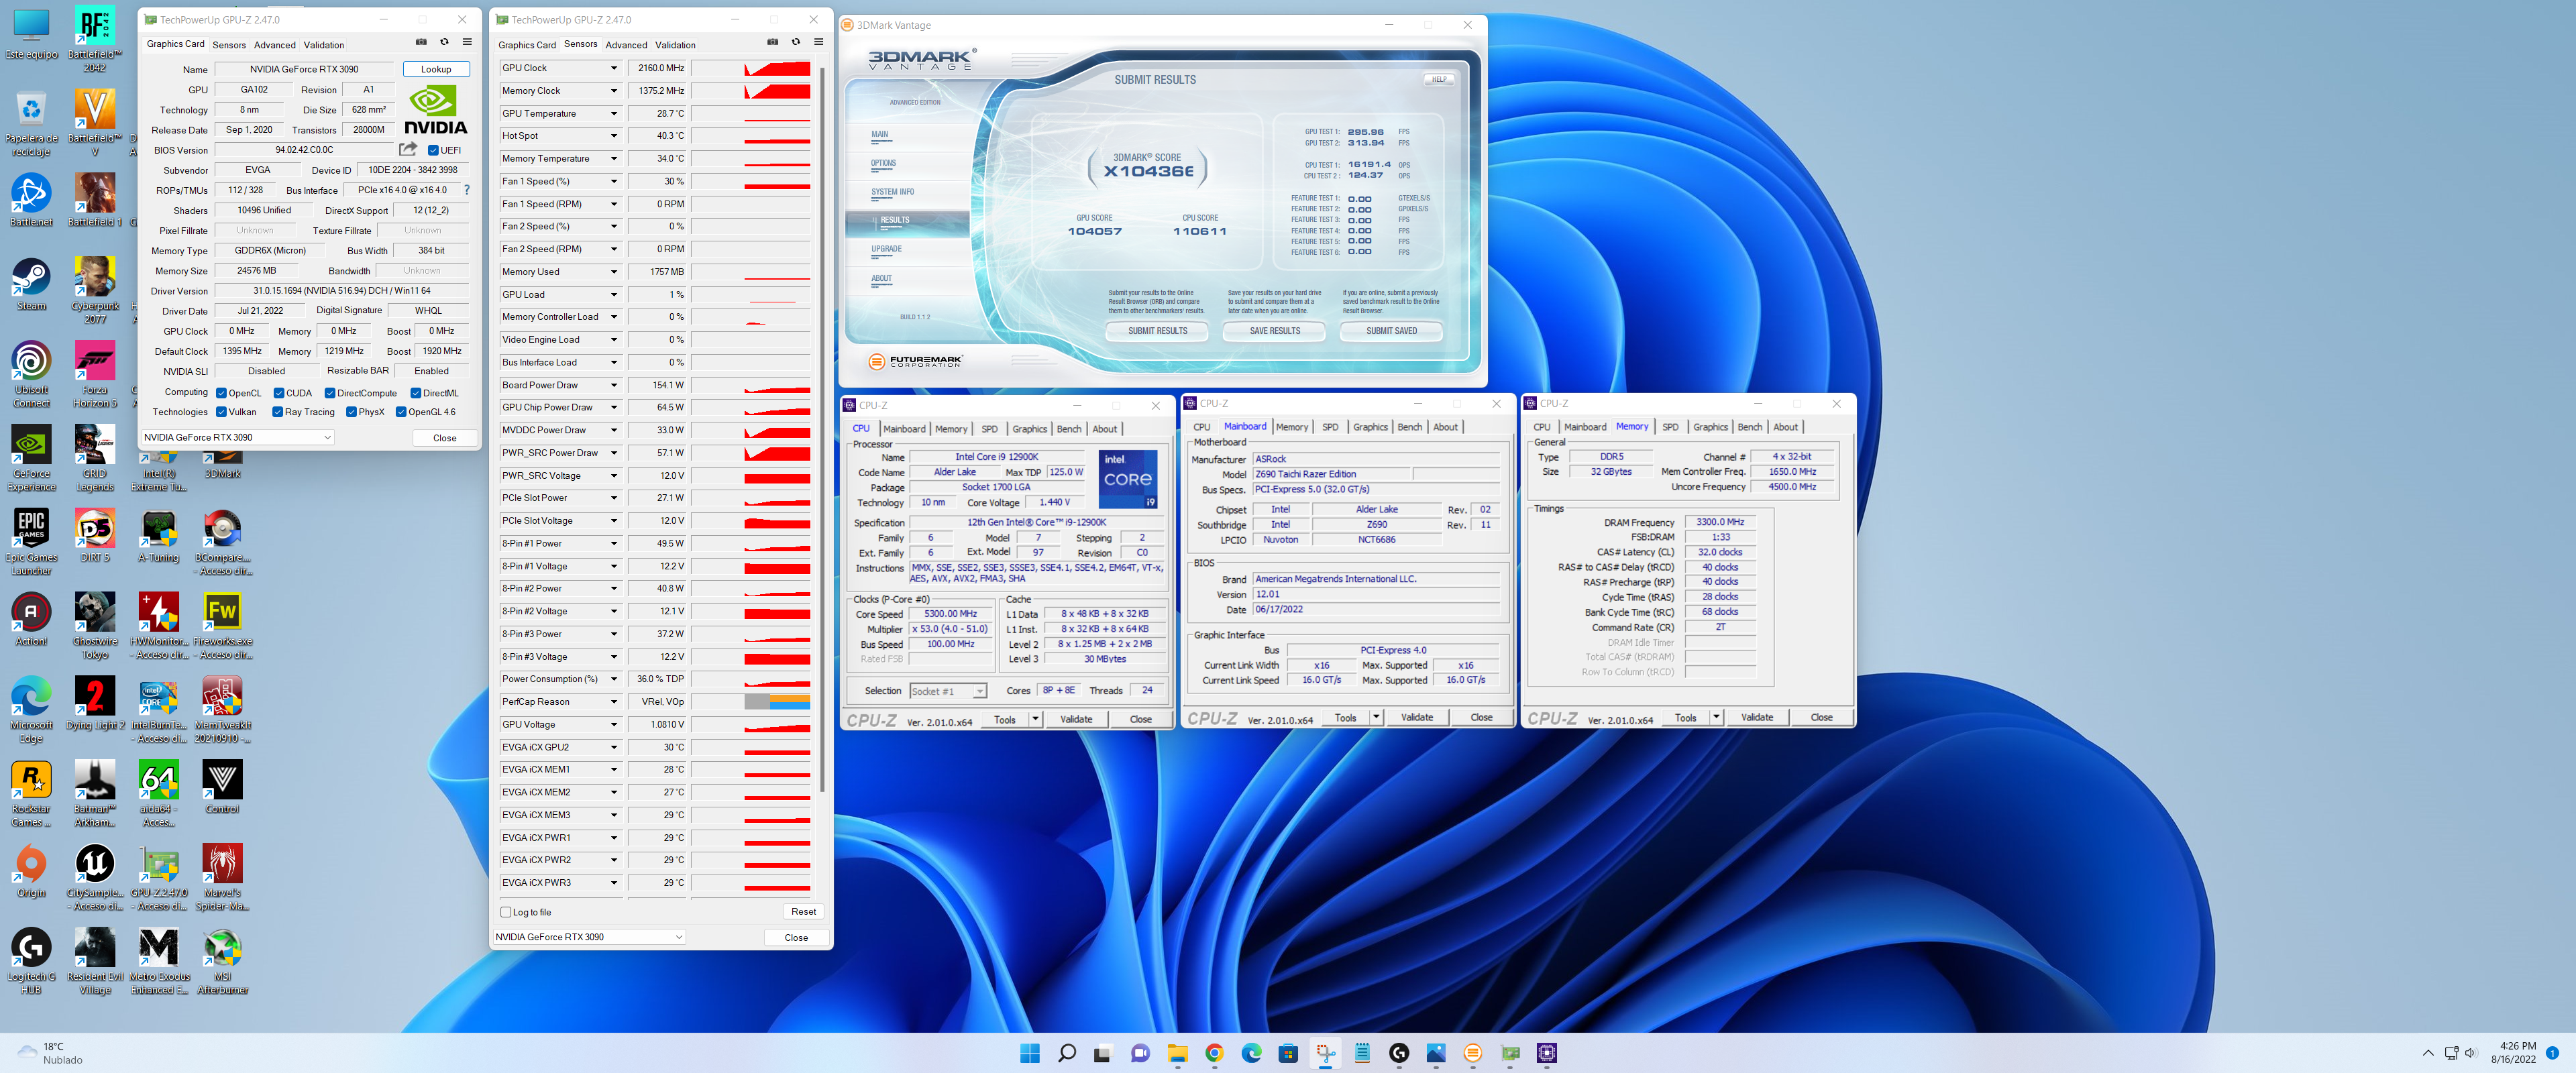2576x1073 pixels.
Task: Expand the Tools dropdown arrow in the CPU-Z CPU window
Action: pos(1035,719)
